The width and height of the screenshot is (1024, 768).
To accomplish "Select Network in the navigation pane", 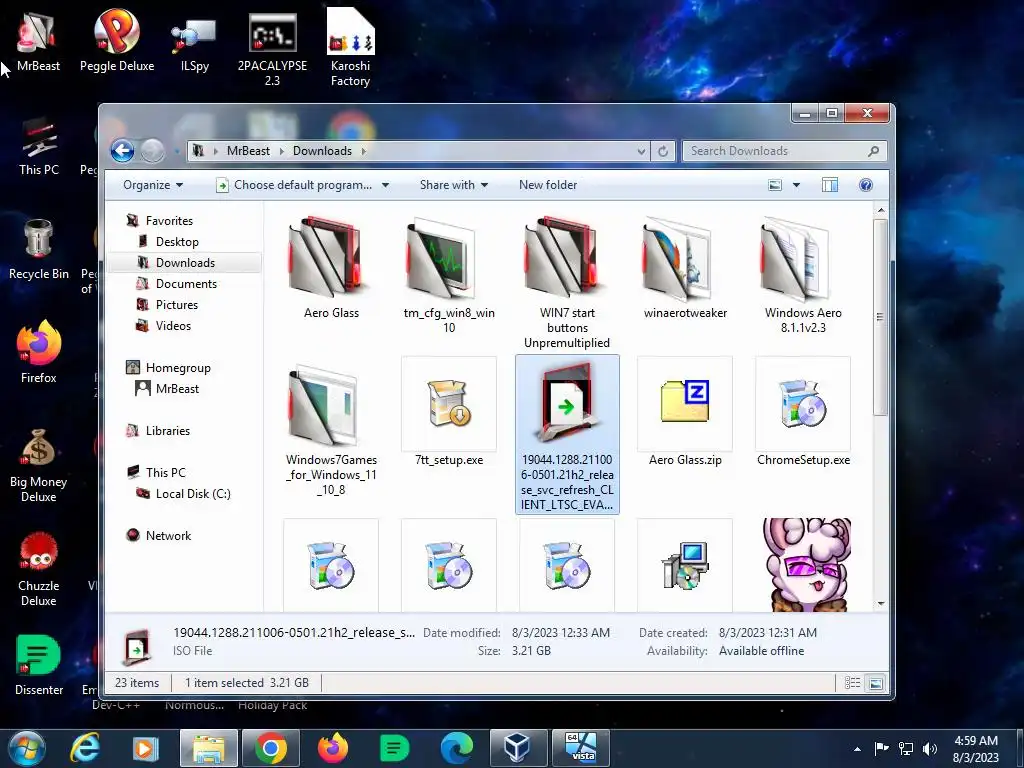I will [x=168, y=536].
